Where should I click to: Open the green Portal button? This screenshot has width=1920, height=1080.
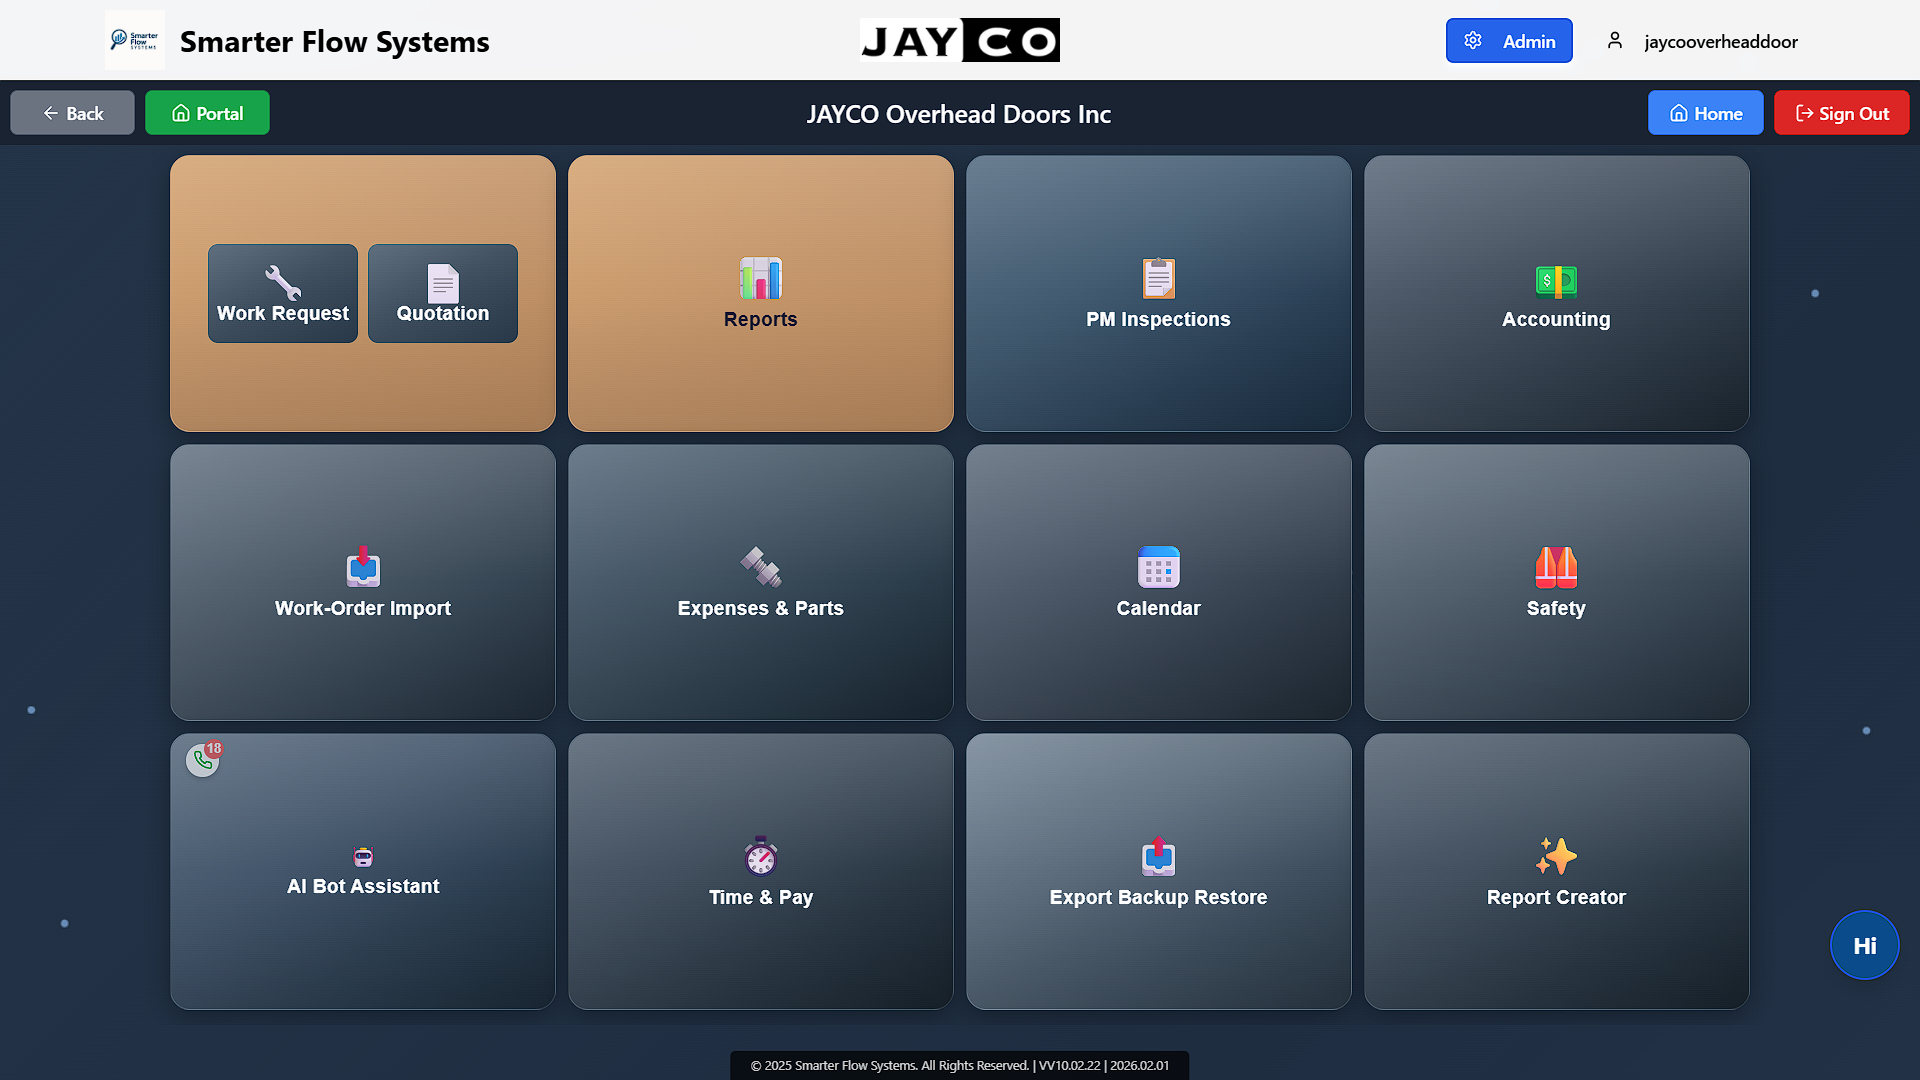207,113
